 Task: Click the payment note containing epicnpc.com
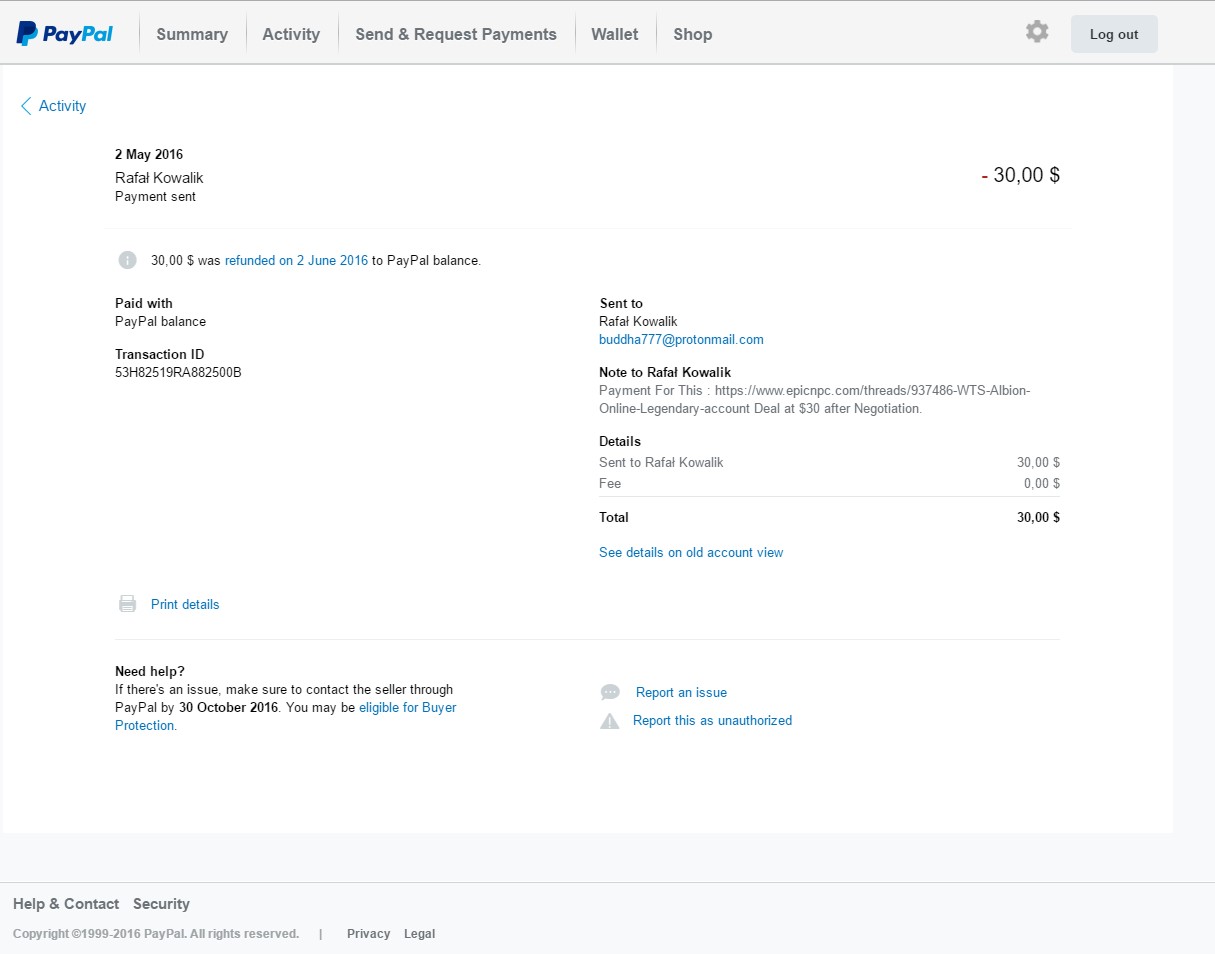[814, 400]
